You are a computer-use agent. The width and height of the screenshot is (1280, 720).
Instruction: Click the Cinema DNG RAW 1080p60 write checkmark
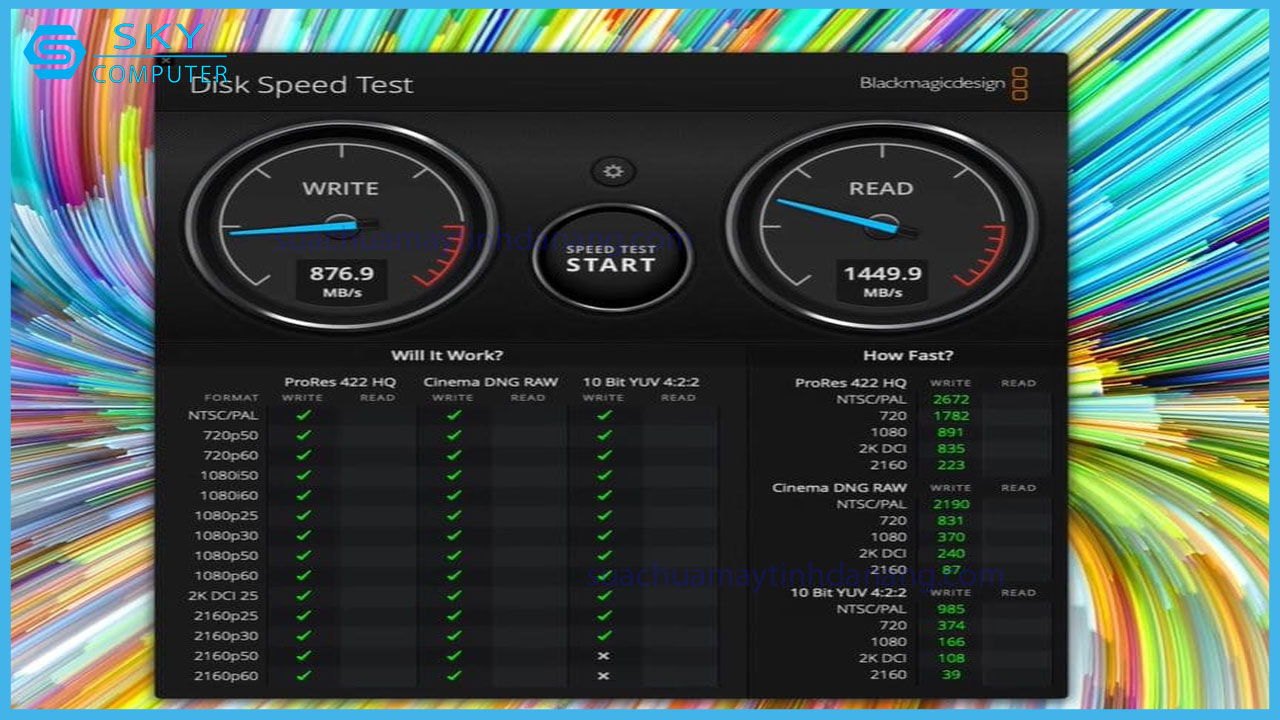(454, 576)
